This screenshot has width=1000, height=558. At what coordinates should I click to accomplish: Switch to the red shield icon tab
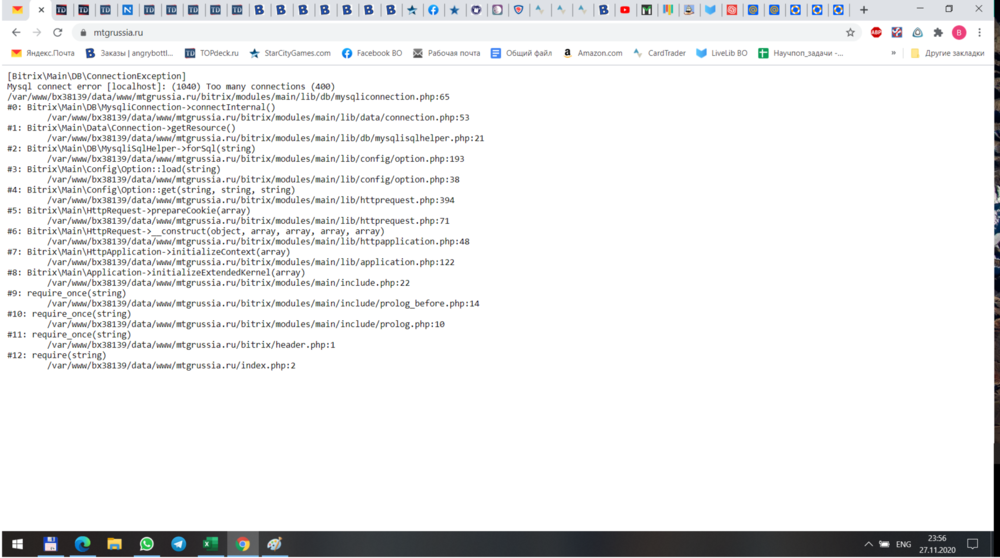point(518,10)
